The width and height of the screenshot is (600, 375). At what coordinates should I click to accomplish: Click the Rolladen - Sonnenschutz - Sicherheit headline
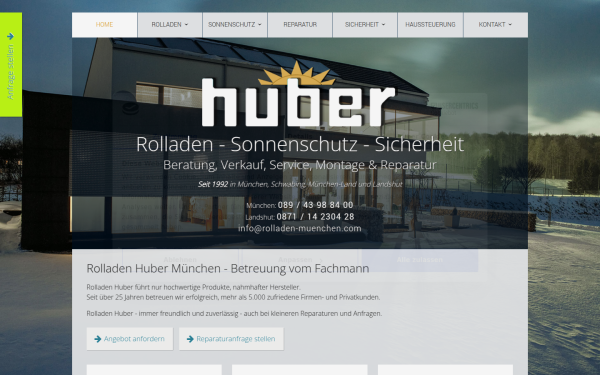pyautogui.click(x=300, y=144)
